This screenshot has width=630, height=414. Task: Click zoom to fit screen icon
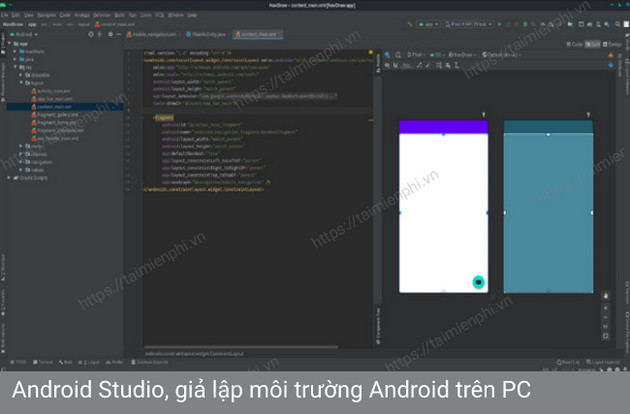click(605, 336)
